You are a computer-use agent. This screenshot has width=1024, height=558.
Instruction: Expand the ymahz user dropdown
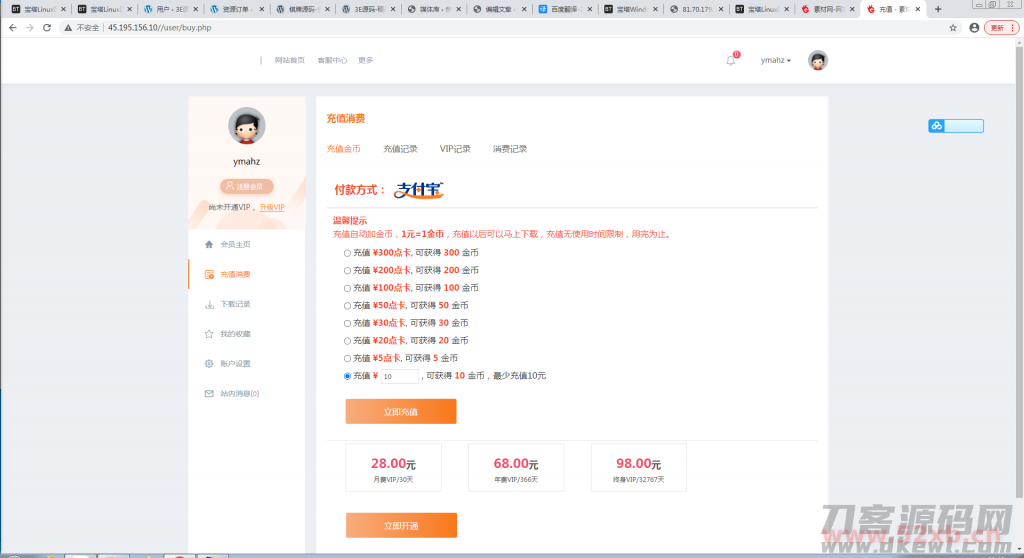click(775, 60)
